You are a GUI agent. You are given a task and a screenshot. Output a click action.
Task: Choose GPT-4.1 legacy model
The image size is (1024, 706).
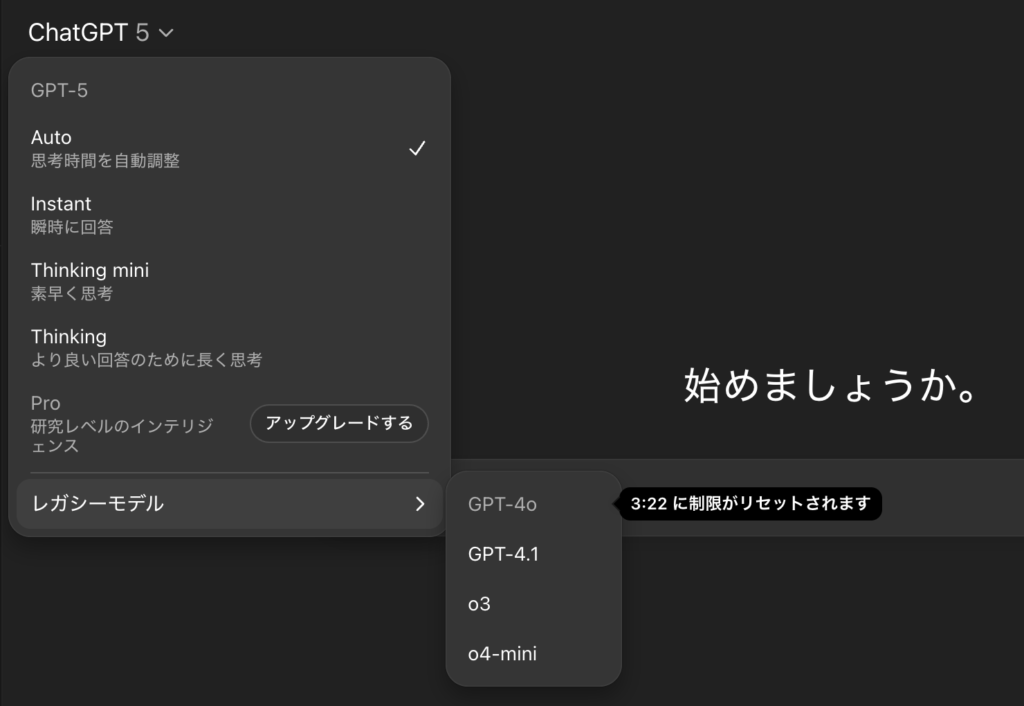click(x=533, y=554)
